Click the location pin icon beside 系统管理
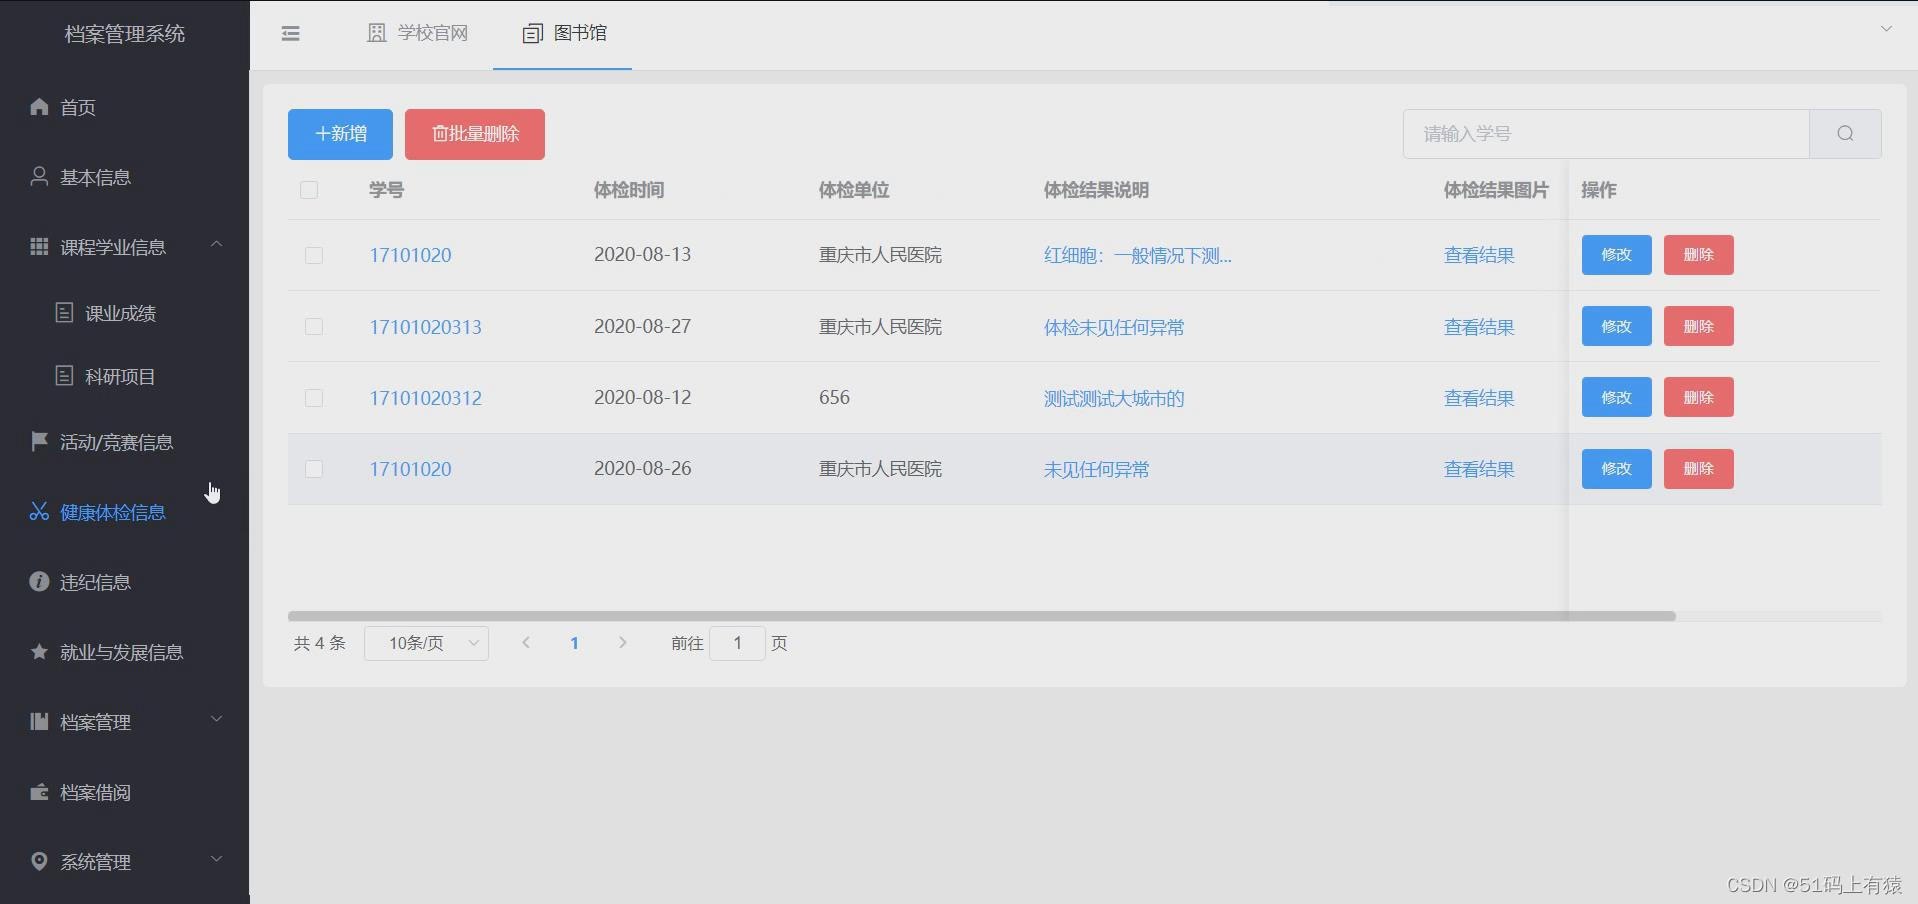 (39, 861)
